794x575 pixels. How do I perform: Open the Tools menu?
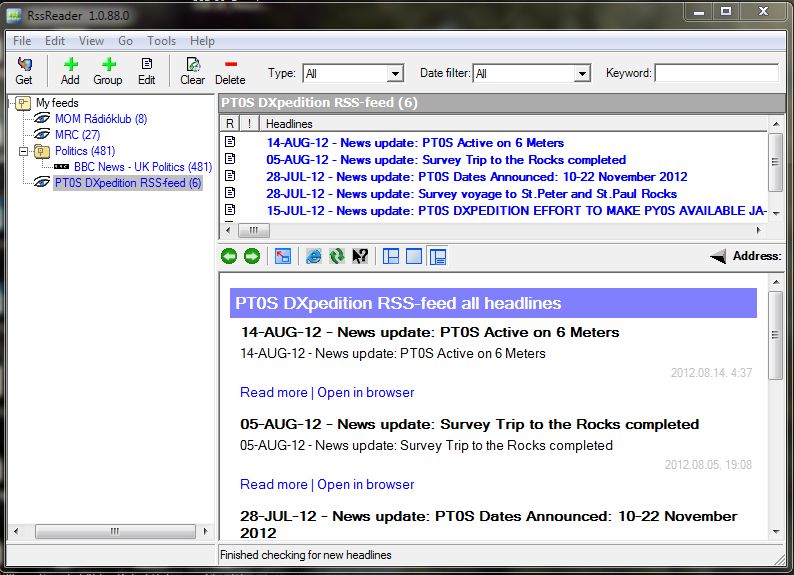[162, 41]
